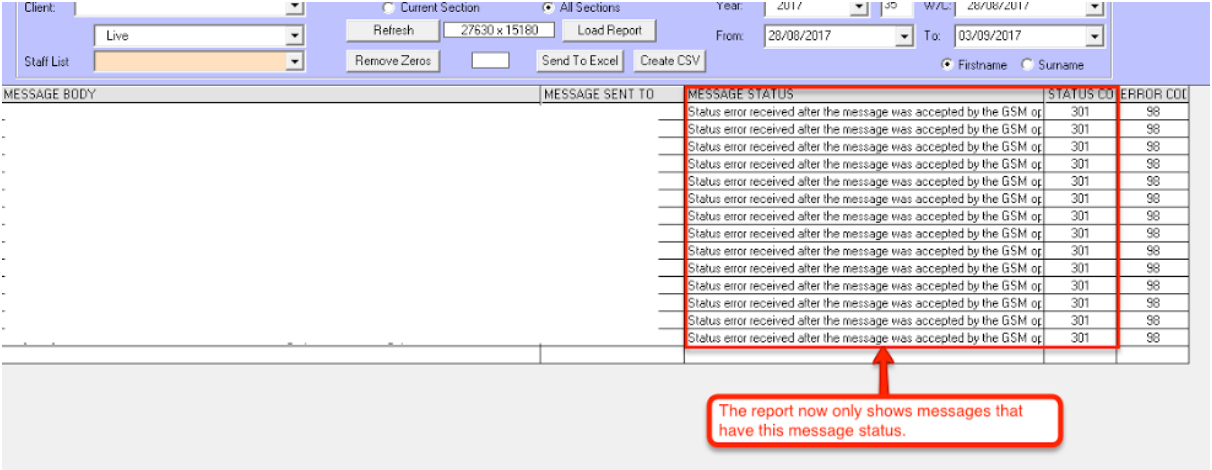Screen dimensions: 1212x470
Task: Click the MESSAGE BODY column header
Action: click(270, 95)
